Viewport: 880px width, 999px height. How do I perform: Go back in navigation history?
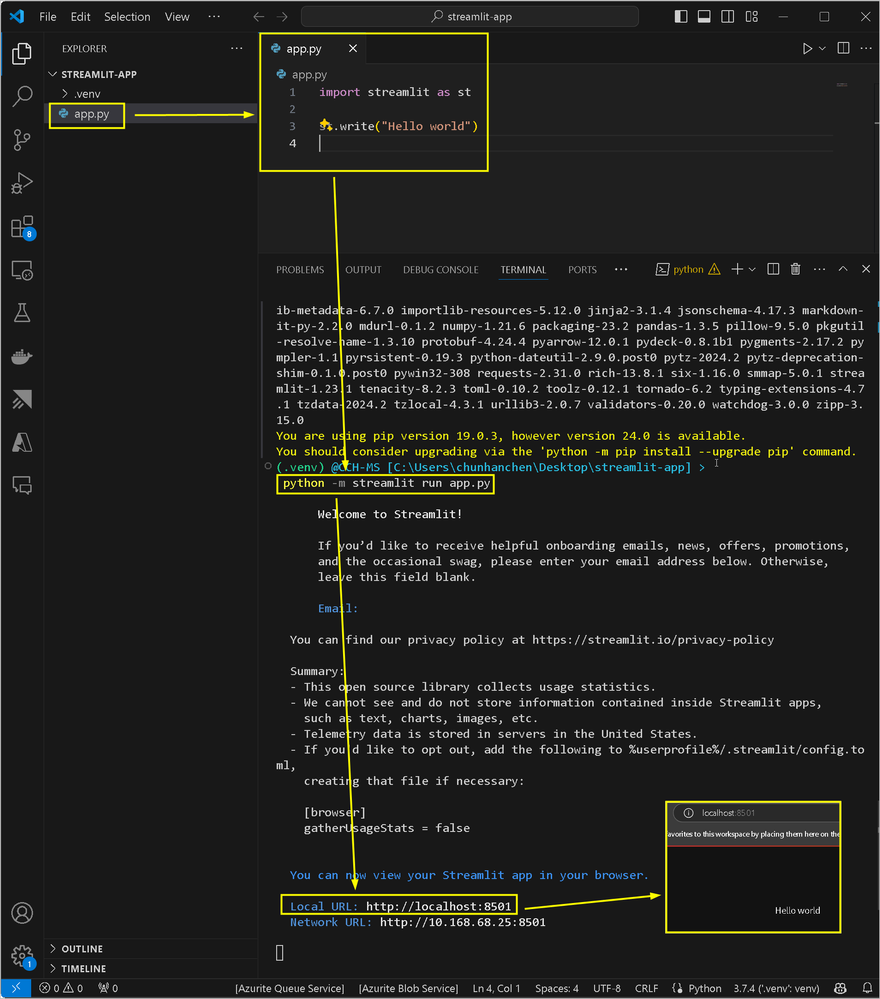[x=258, y=17]
